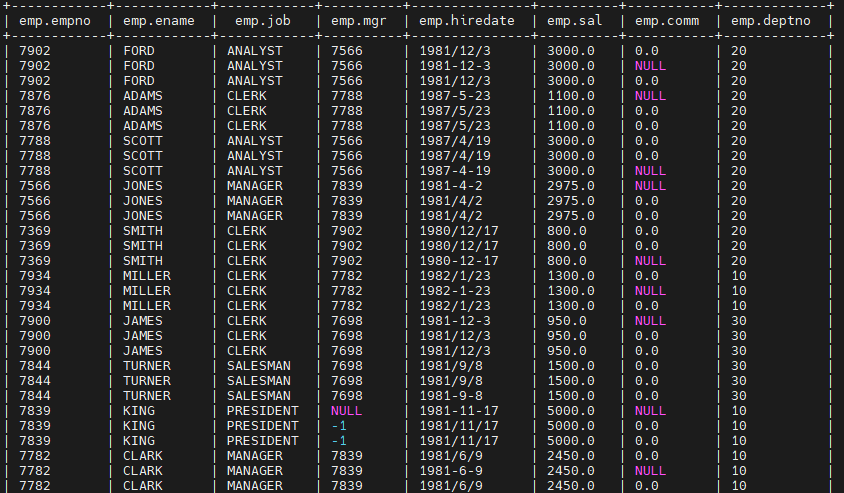Click the magenta NULL in KING's mgr column
This screenshot has height=493, width=844.
347,411
